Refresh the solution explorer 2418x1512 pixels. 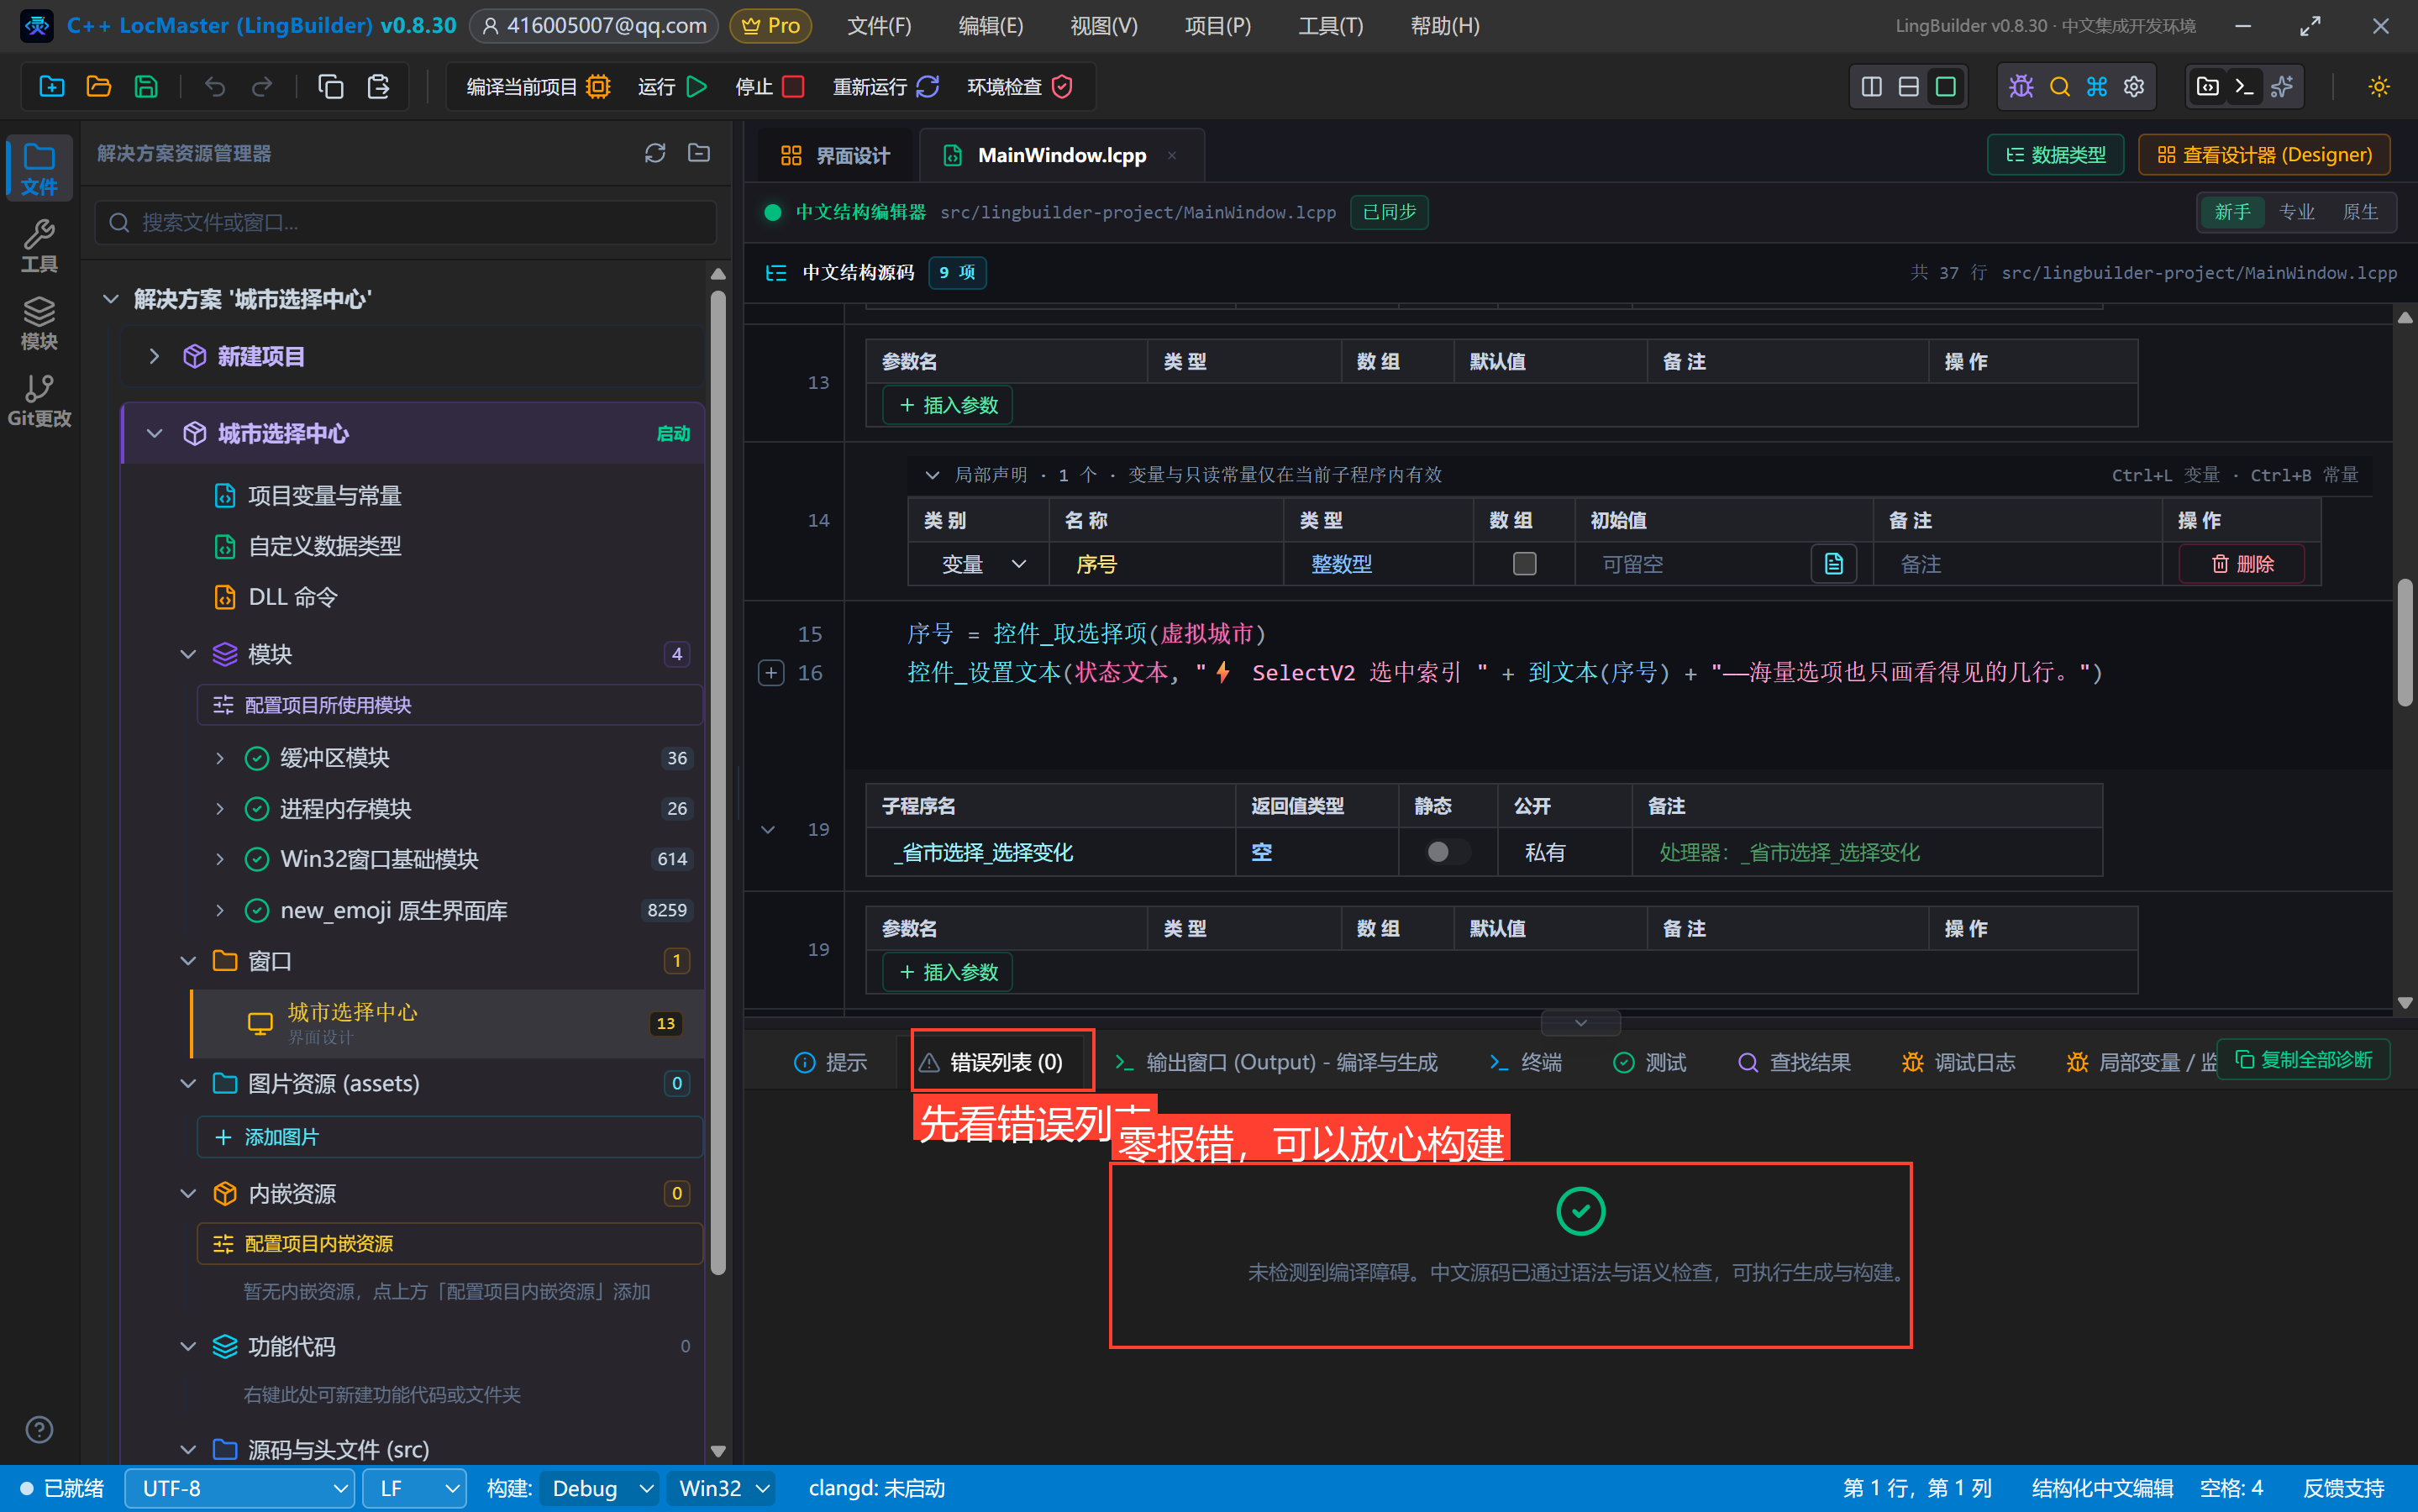click(655, 153)
